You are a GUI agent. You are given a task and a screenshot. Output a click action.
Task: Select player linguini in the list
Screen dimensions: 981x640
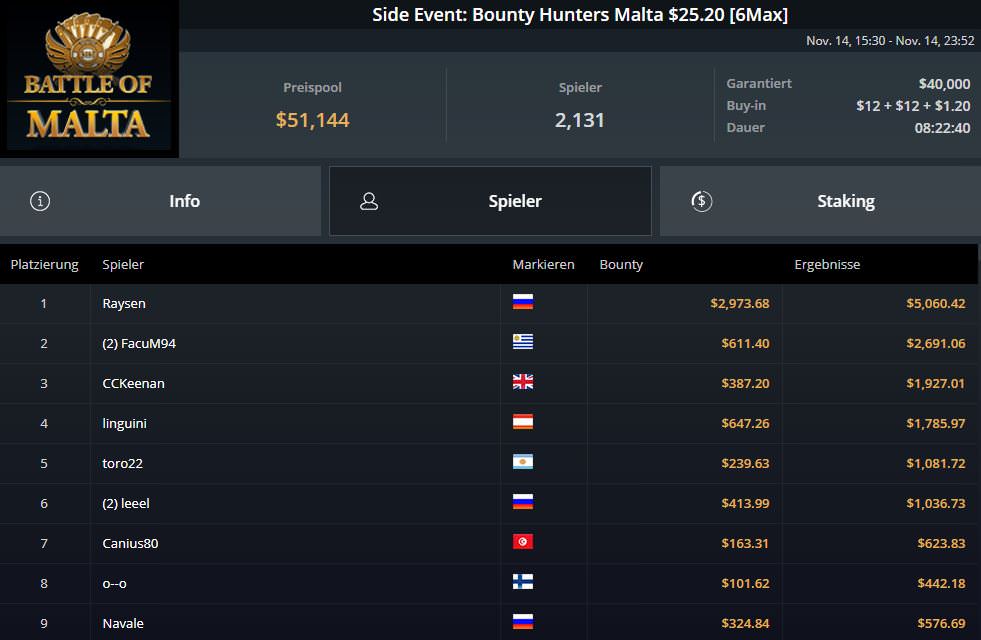point(125,423)
